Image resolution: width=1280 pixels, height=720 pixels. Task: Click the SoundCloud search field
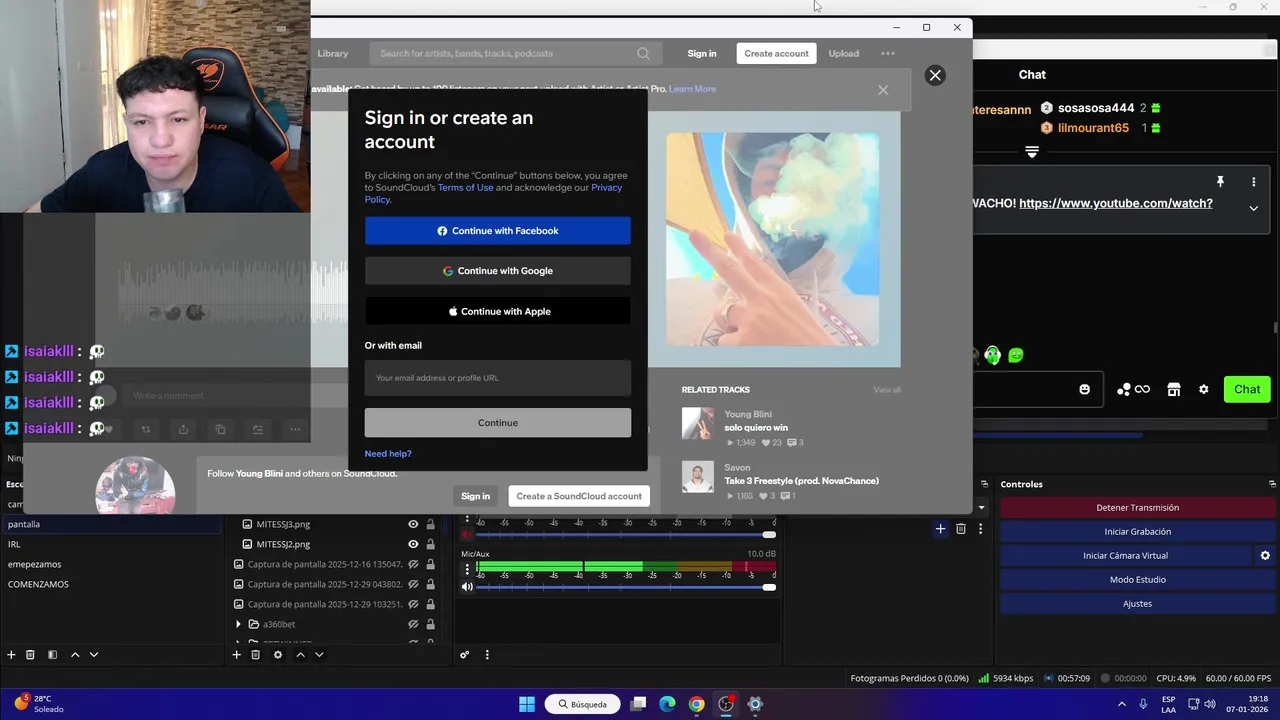[514, 54]
